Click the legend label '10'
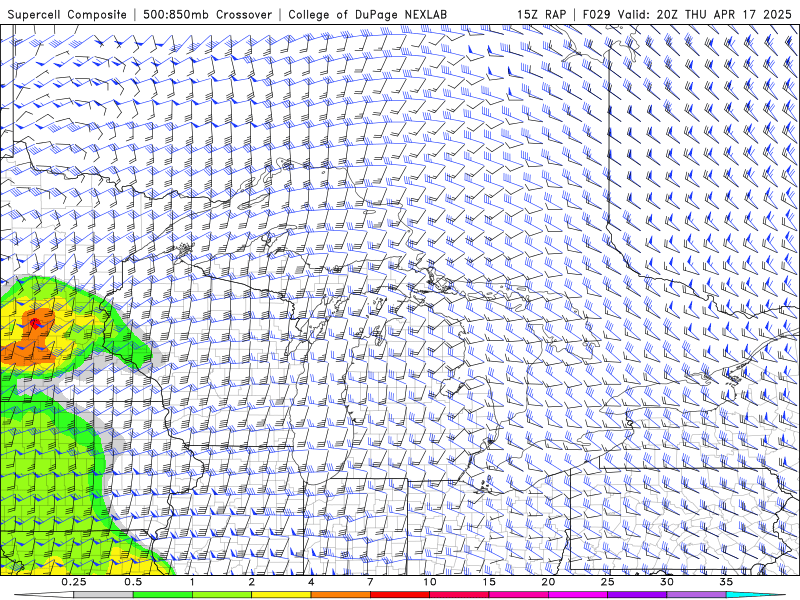This screenshot has height=600, width=800. pos(430,582)
